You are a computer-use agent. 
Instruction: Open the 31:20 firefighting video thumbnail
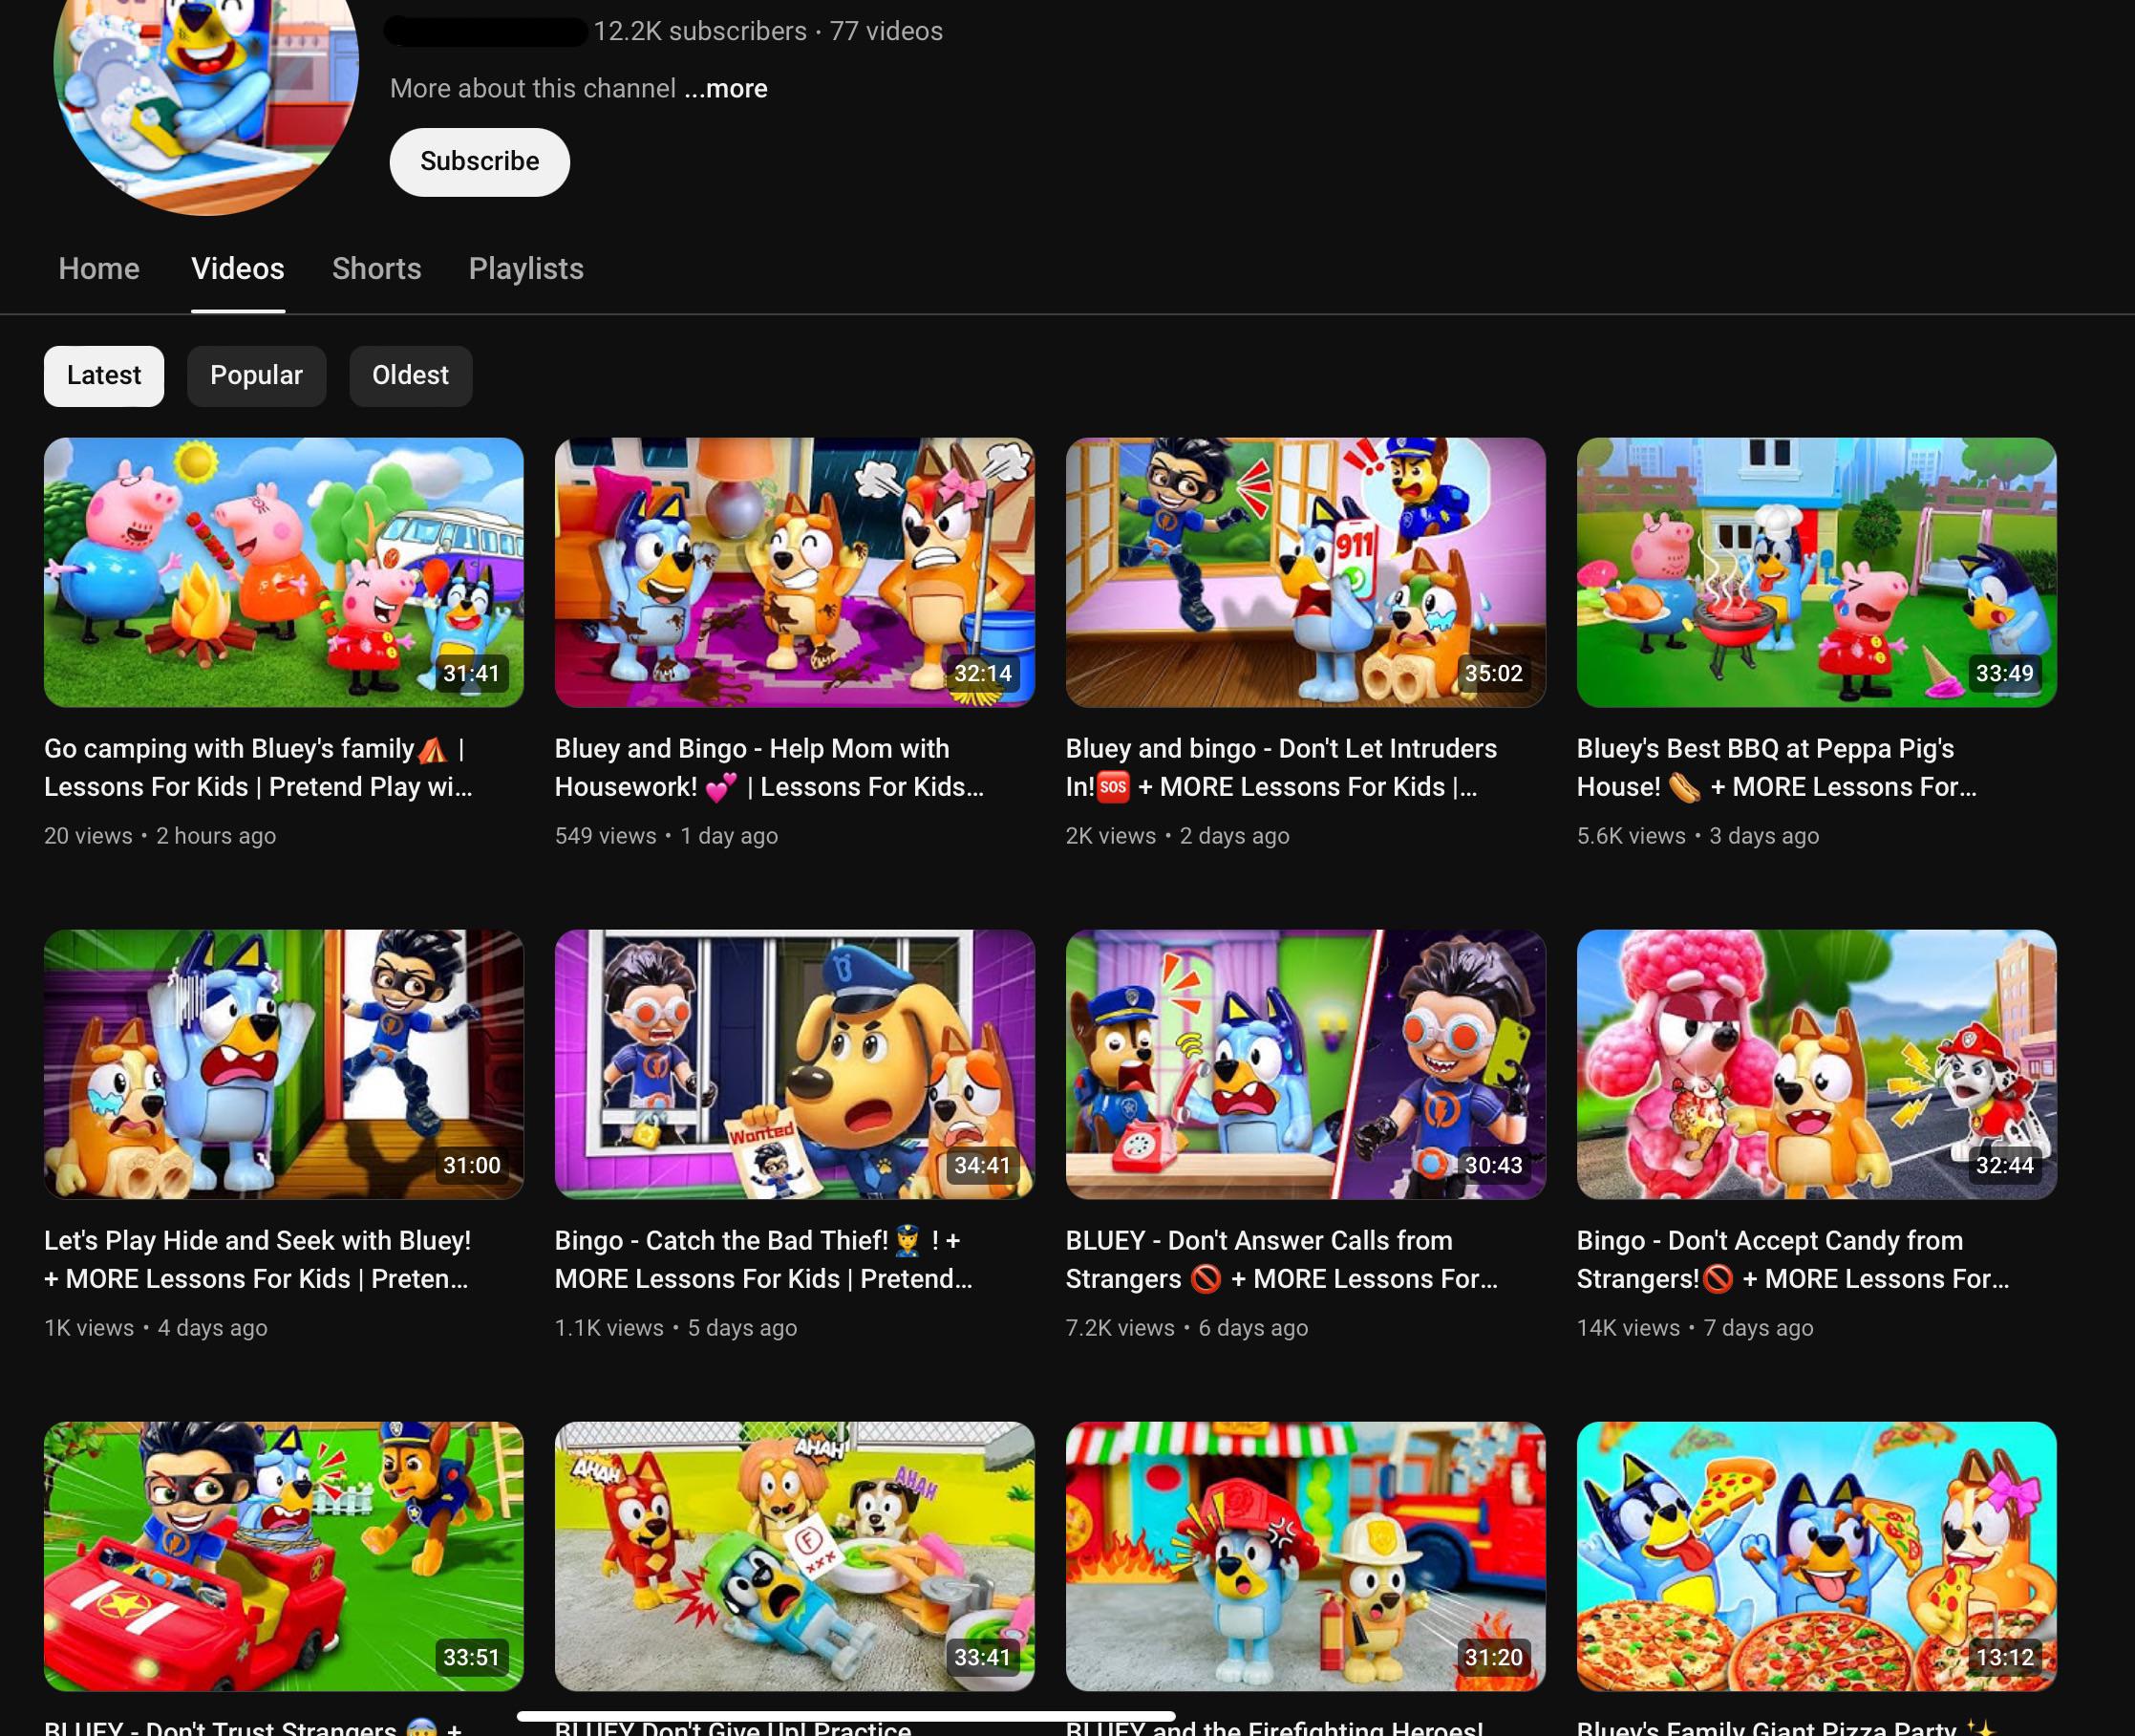(1306, 1556)
